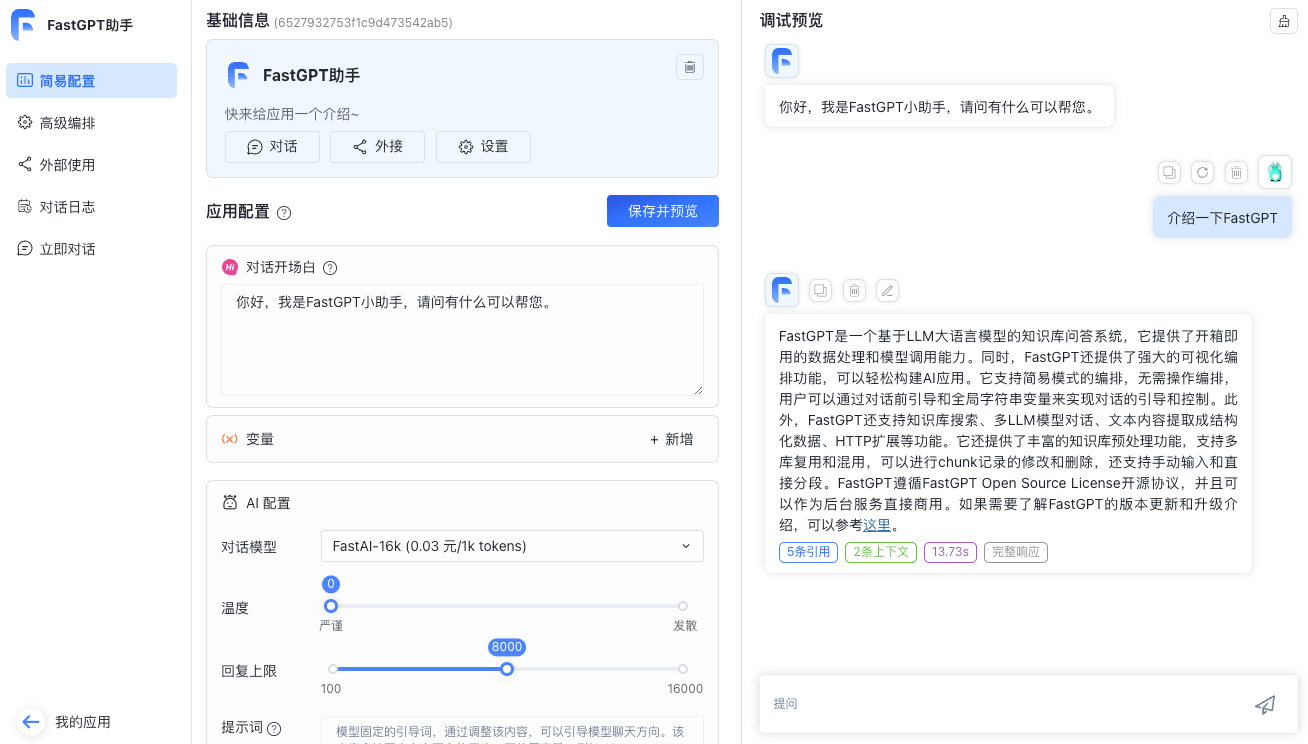Viewport: 1308px width, 744px height.
Task: Switch to 高级编排 in the sidebar
Action: (91, 122)
